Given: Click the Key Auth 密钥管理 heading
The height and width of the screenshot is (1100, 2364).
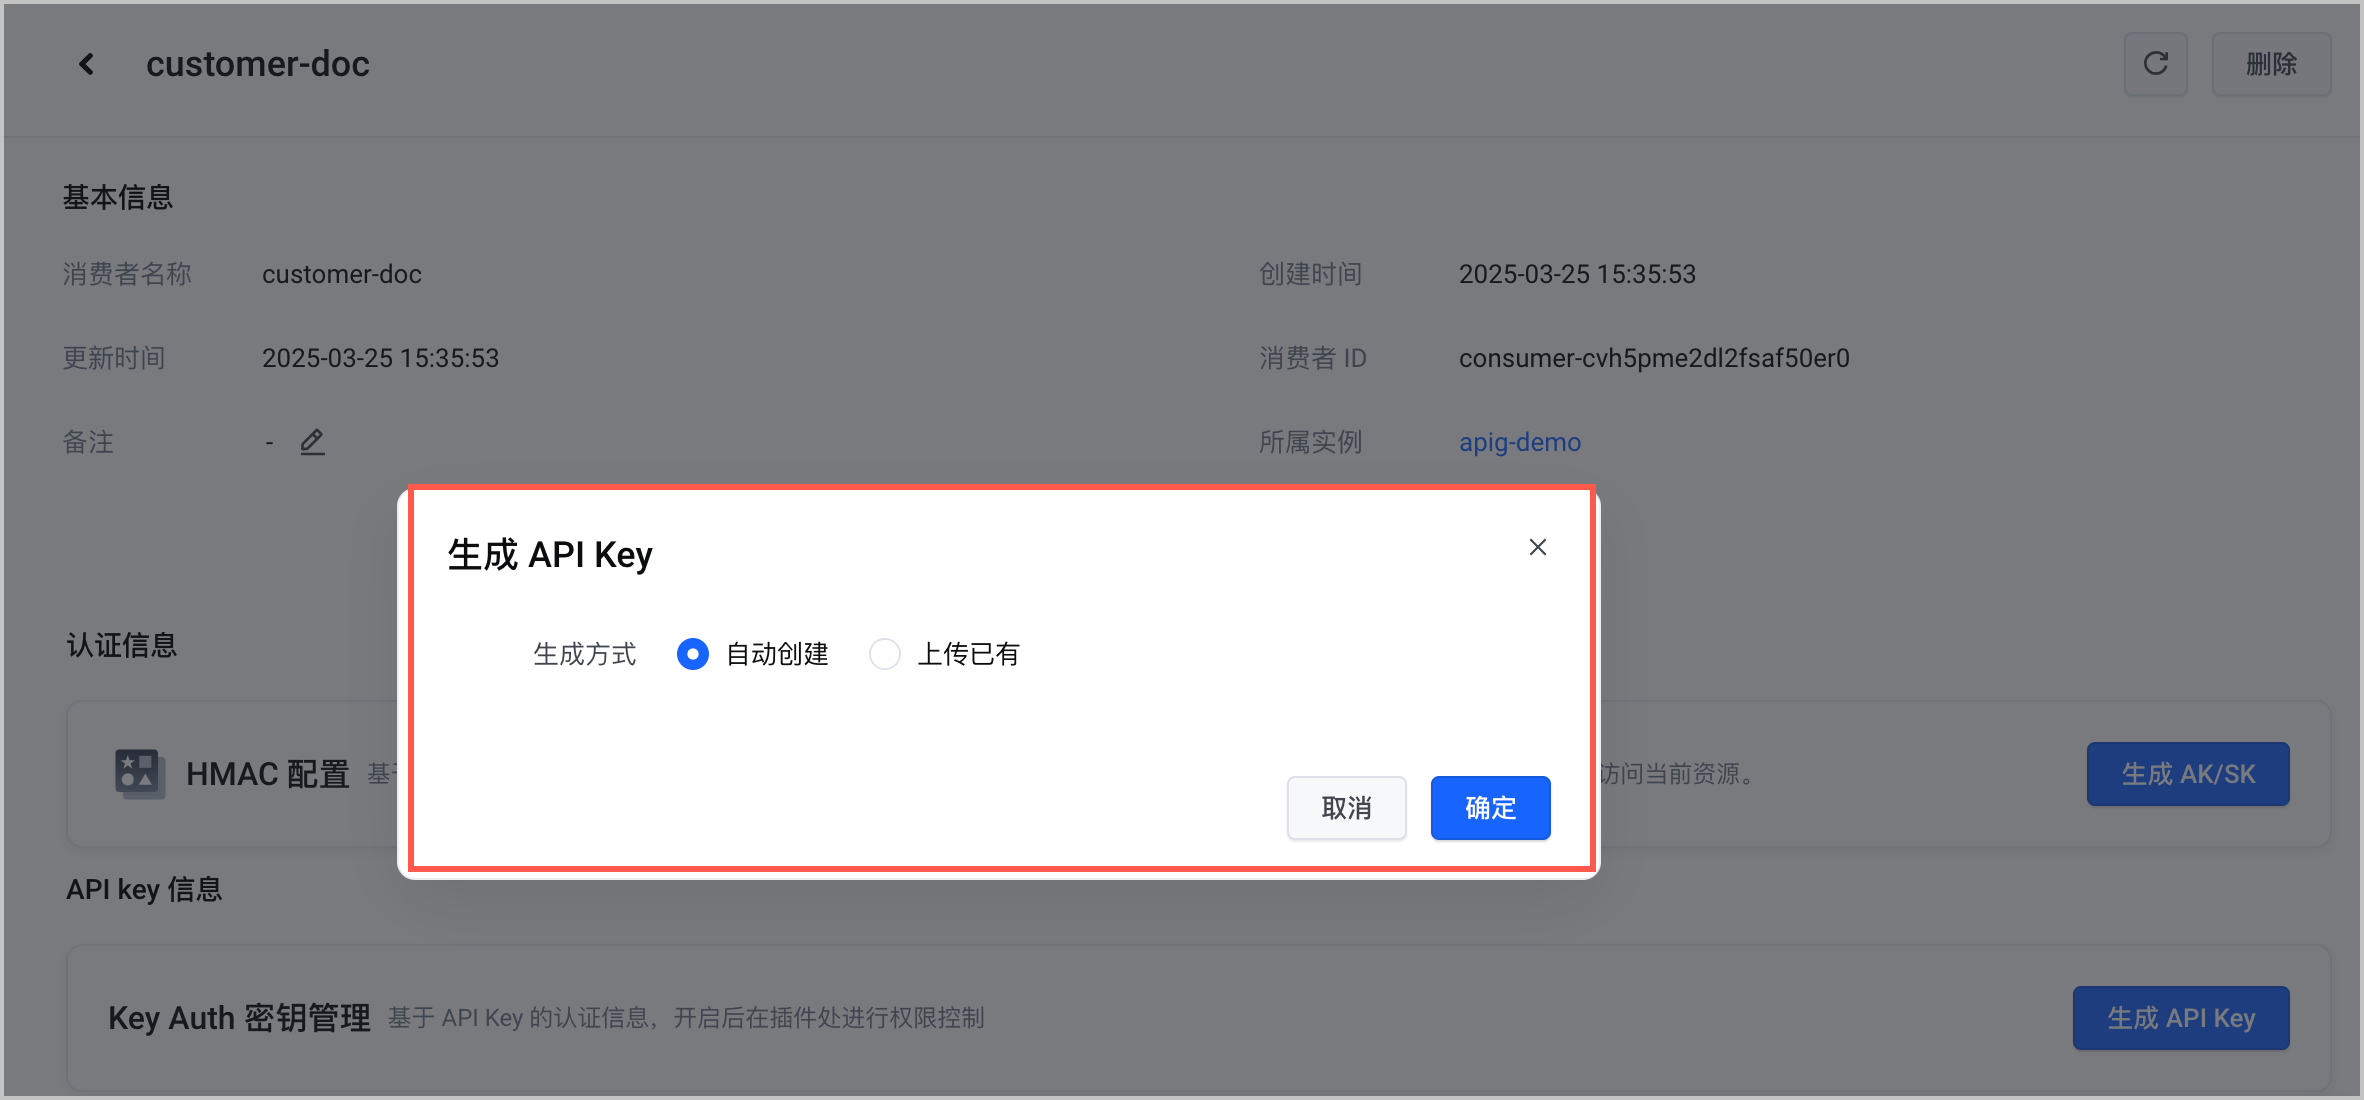Looking at the screenshot, I should (239, 1018).
